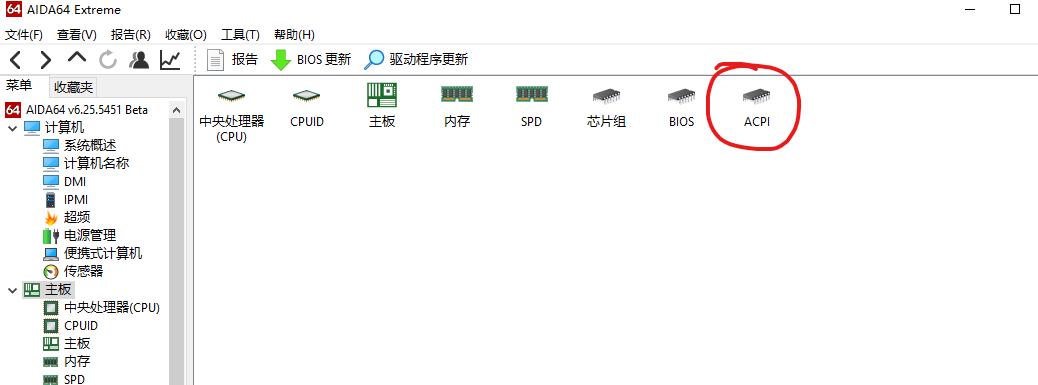Open user management icon in toolbar
The image size is (1038, 385).
139,60
